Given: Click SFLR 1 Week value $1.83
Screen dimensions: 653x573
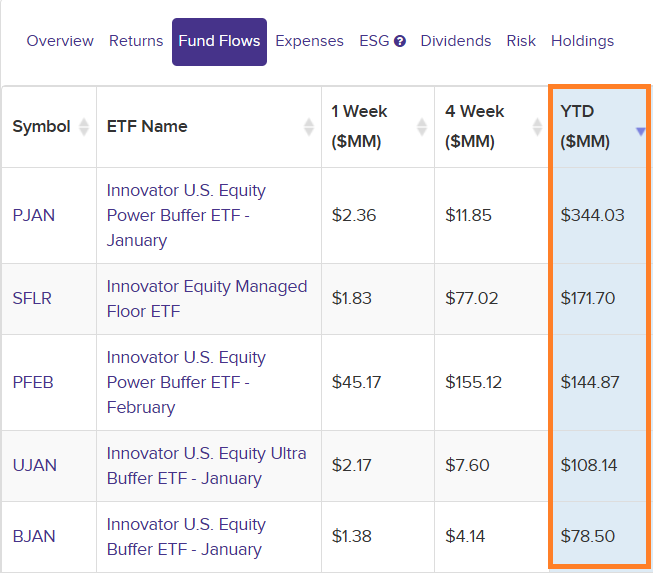Looking at the screenshot, I should pyautogui.click(x=351, y=299).
